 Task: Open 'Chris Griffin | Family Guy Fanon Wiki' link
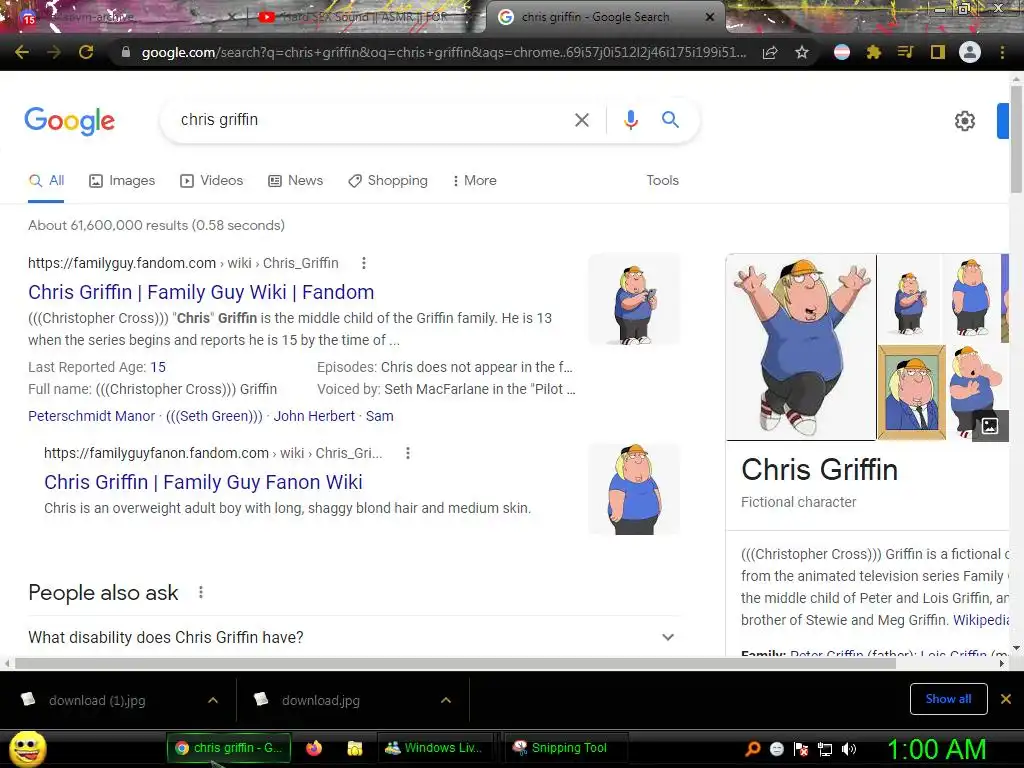(203, 483)
